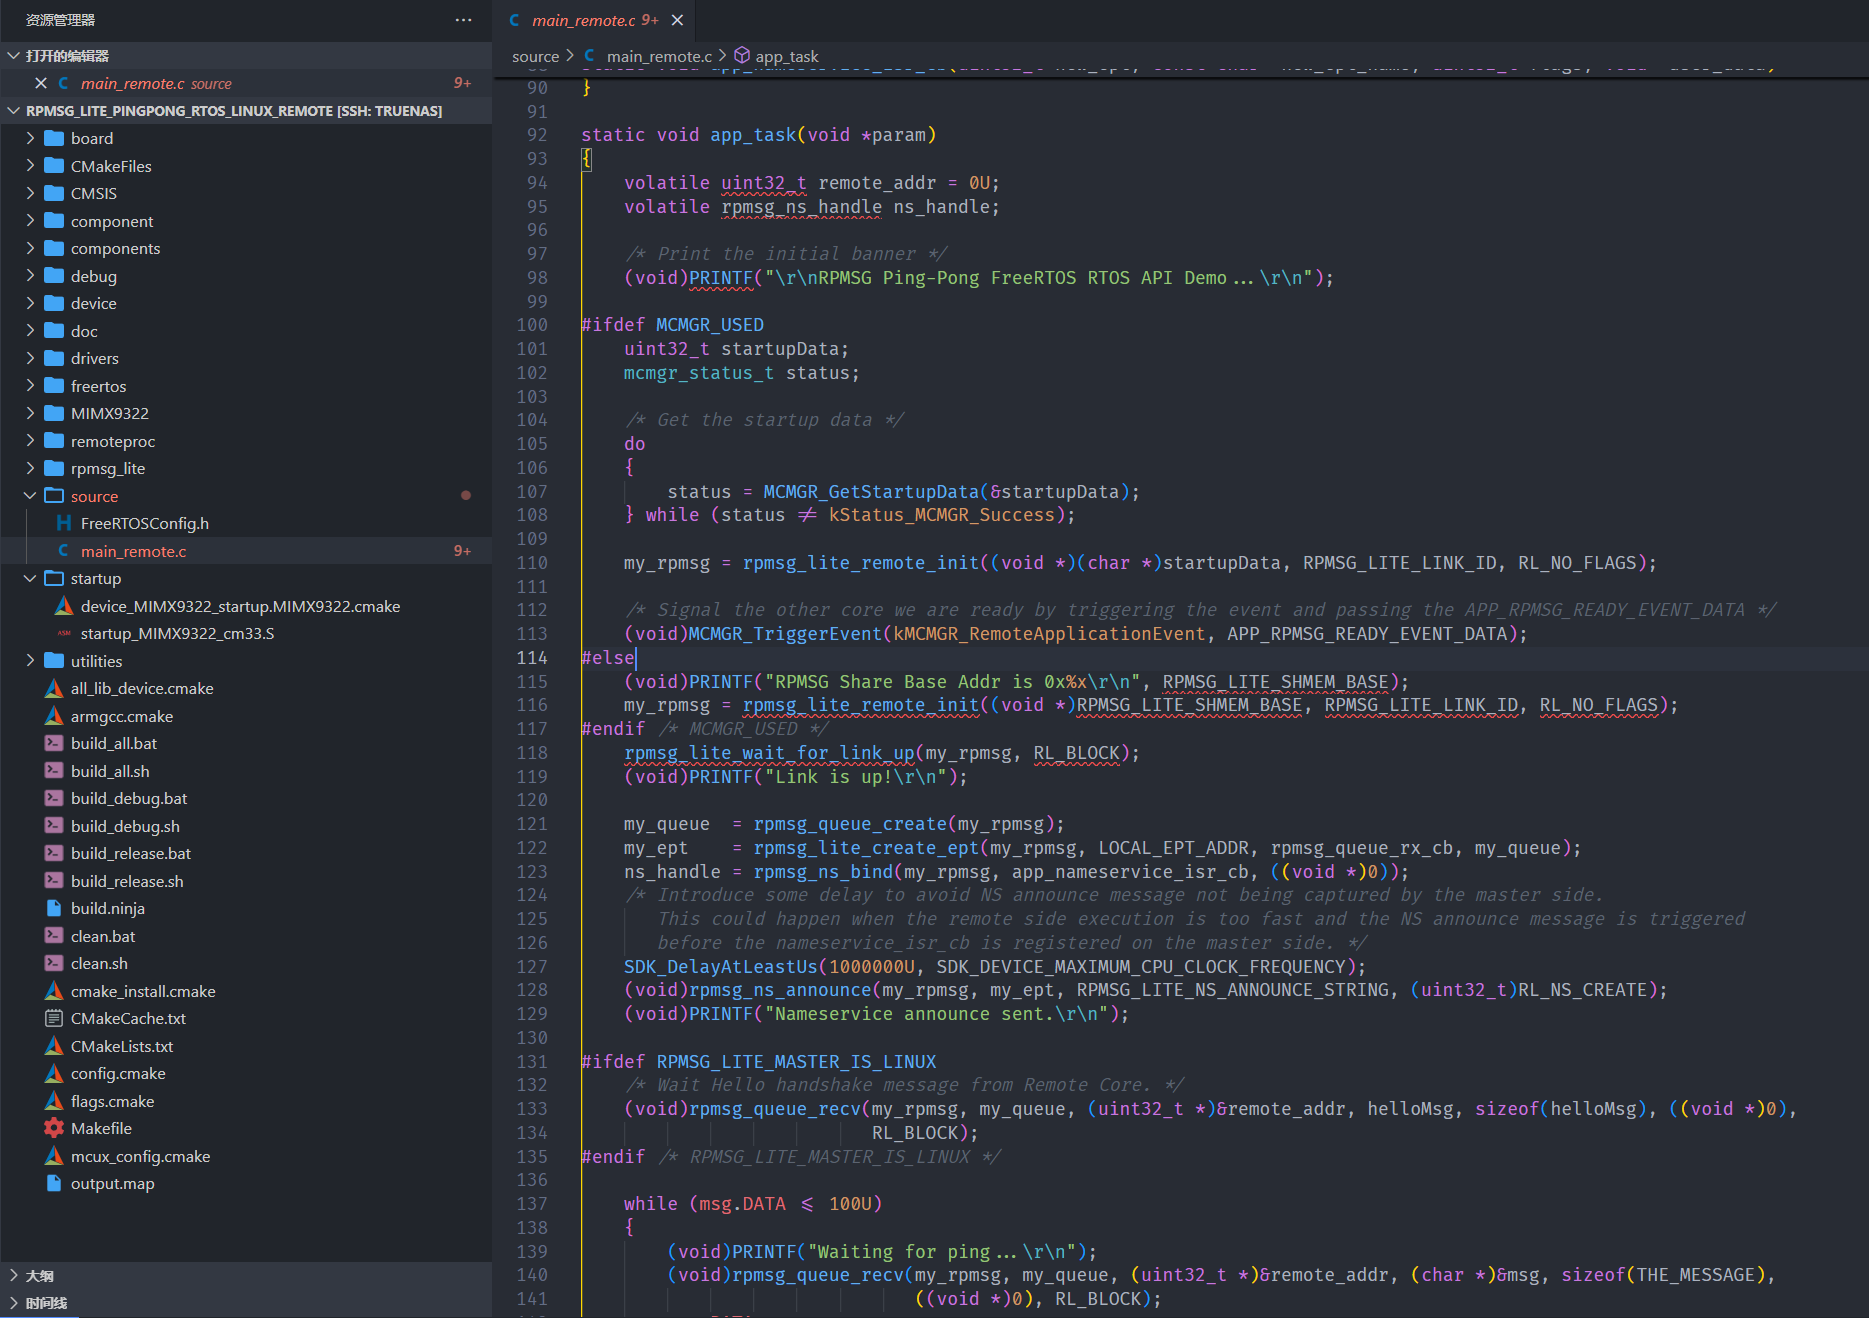
Task: Click clean.bat script icon
Action: click(x=54, y=936)
